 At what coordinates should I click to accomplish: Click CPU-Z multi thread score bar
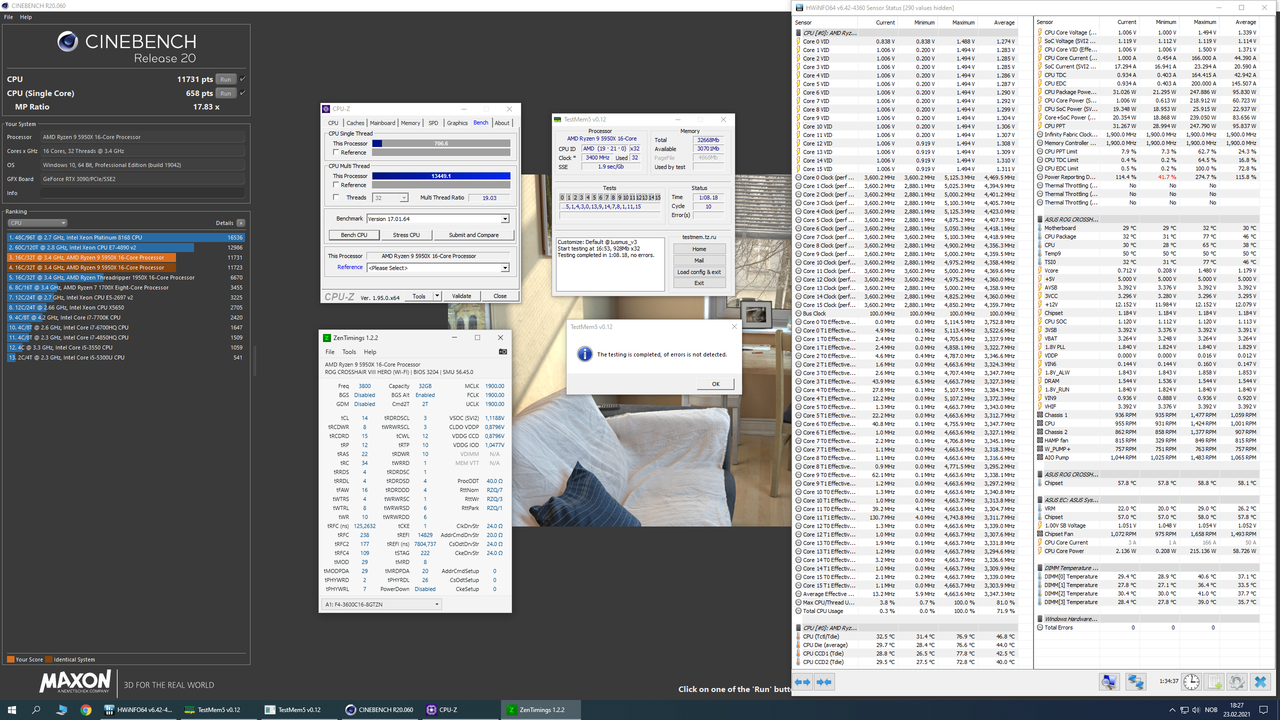441,176
